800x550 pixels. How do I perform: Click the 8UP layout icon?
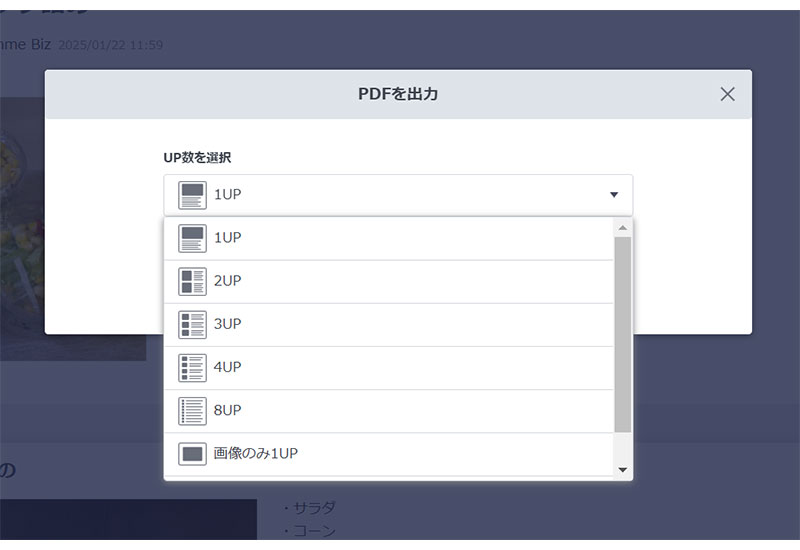pyautogui.click(x=192, y=410)
